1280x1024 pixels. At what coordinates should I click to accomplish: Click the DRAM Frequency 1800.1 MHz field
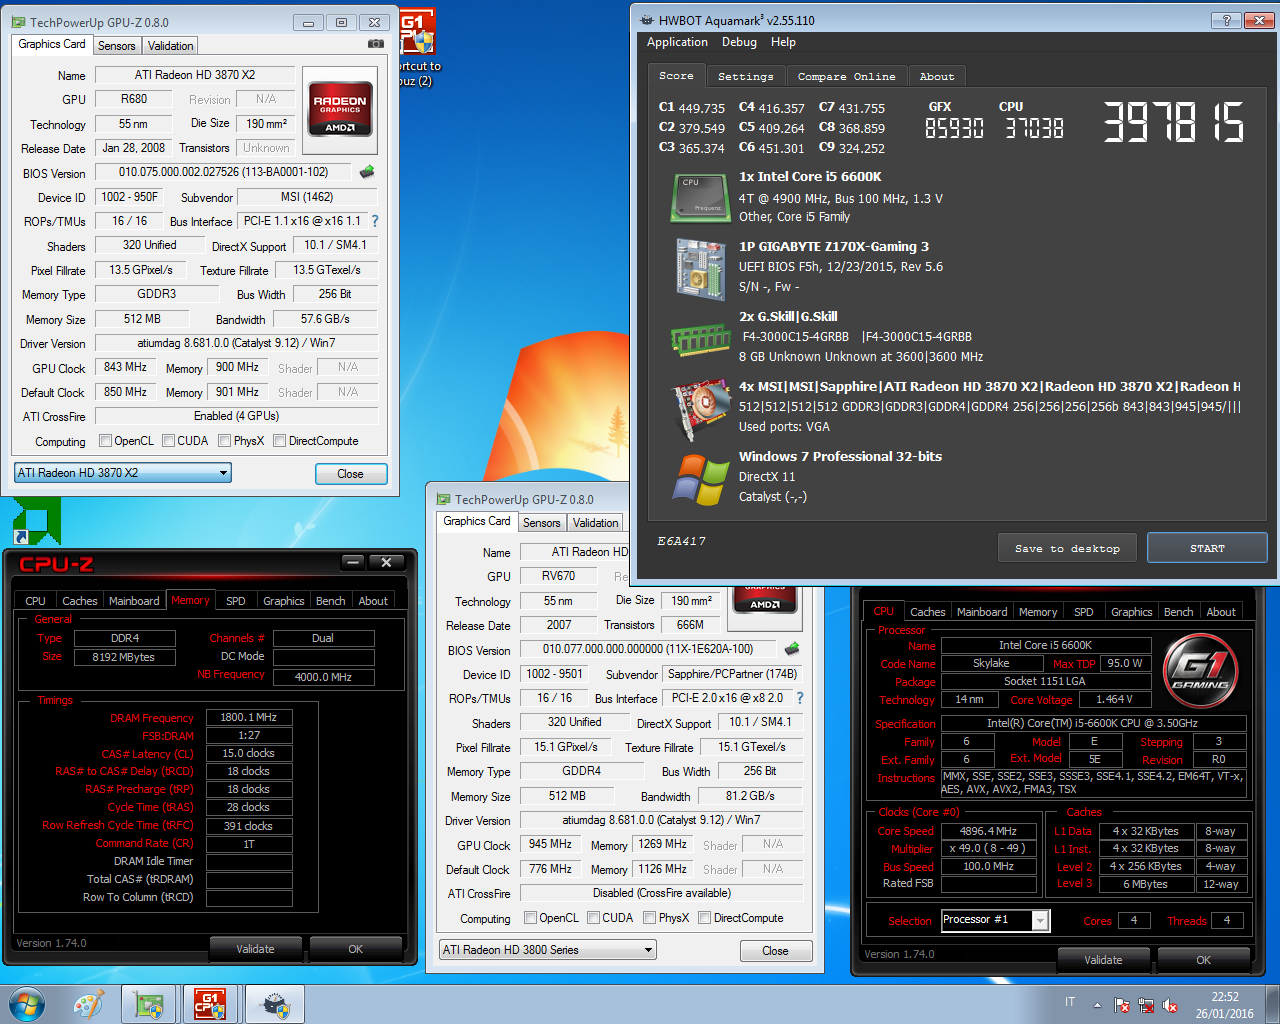pos(249,717)
